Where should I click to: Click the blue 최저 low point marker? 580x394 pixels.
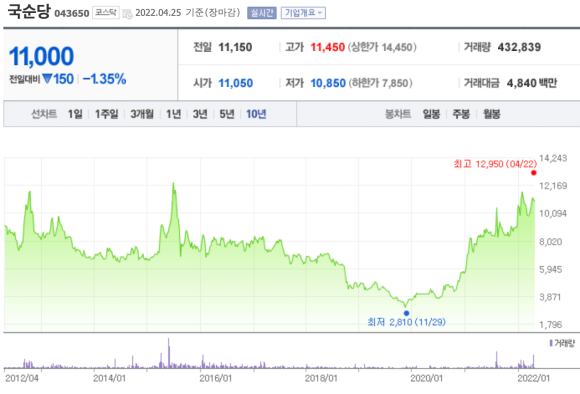pos(406,313)
